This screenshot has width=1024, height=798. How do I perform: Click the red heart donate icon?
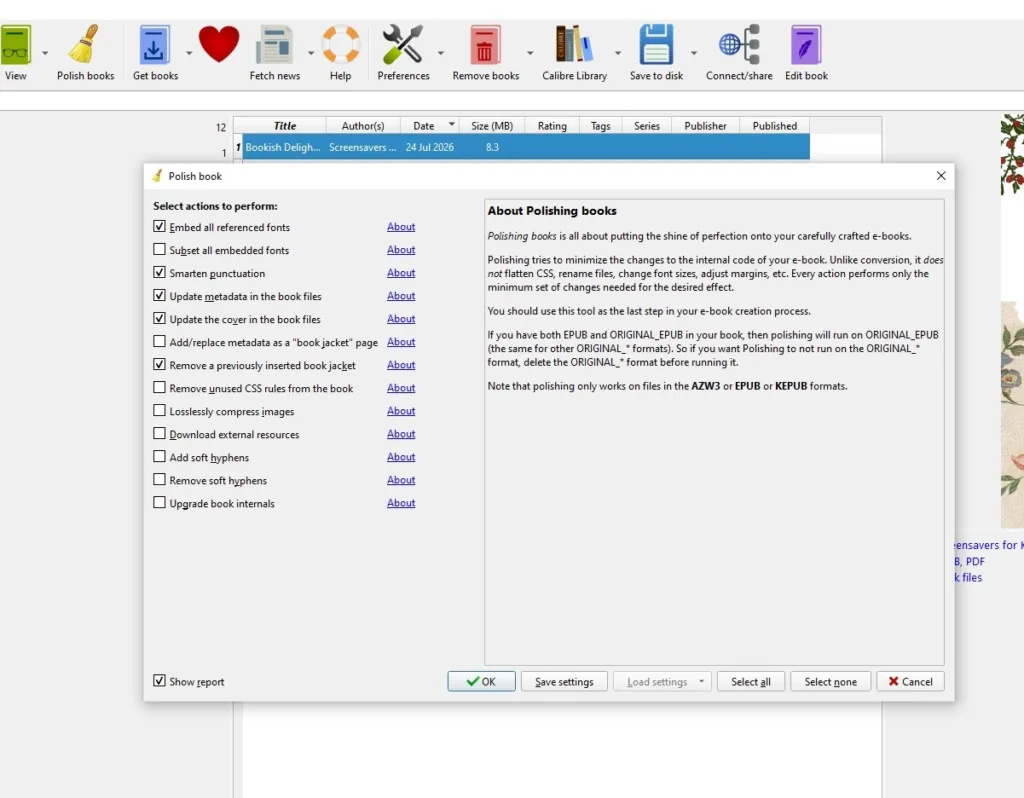[219, 44]
